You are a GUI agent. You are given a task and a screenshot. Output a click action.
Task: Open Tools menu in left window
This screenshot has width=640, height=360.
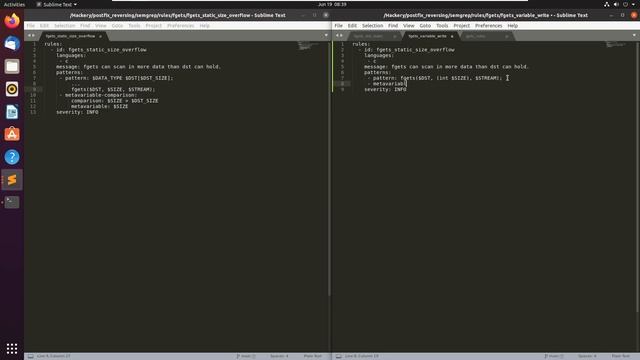134,26
